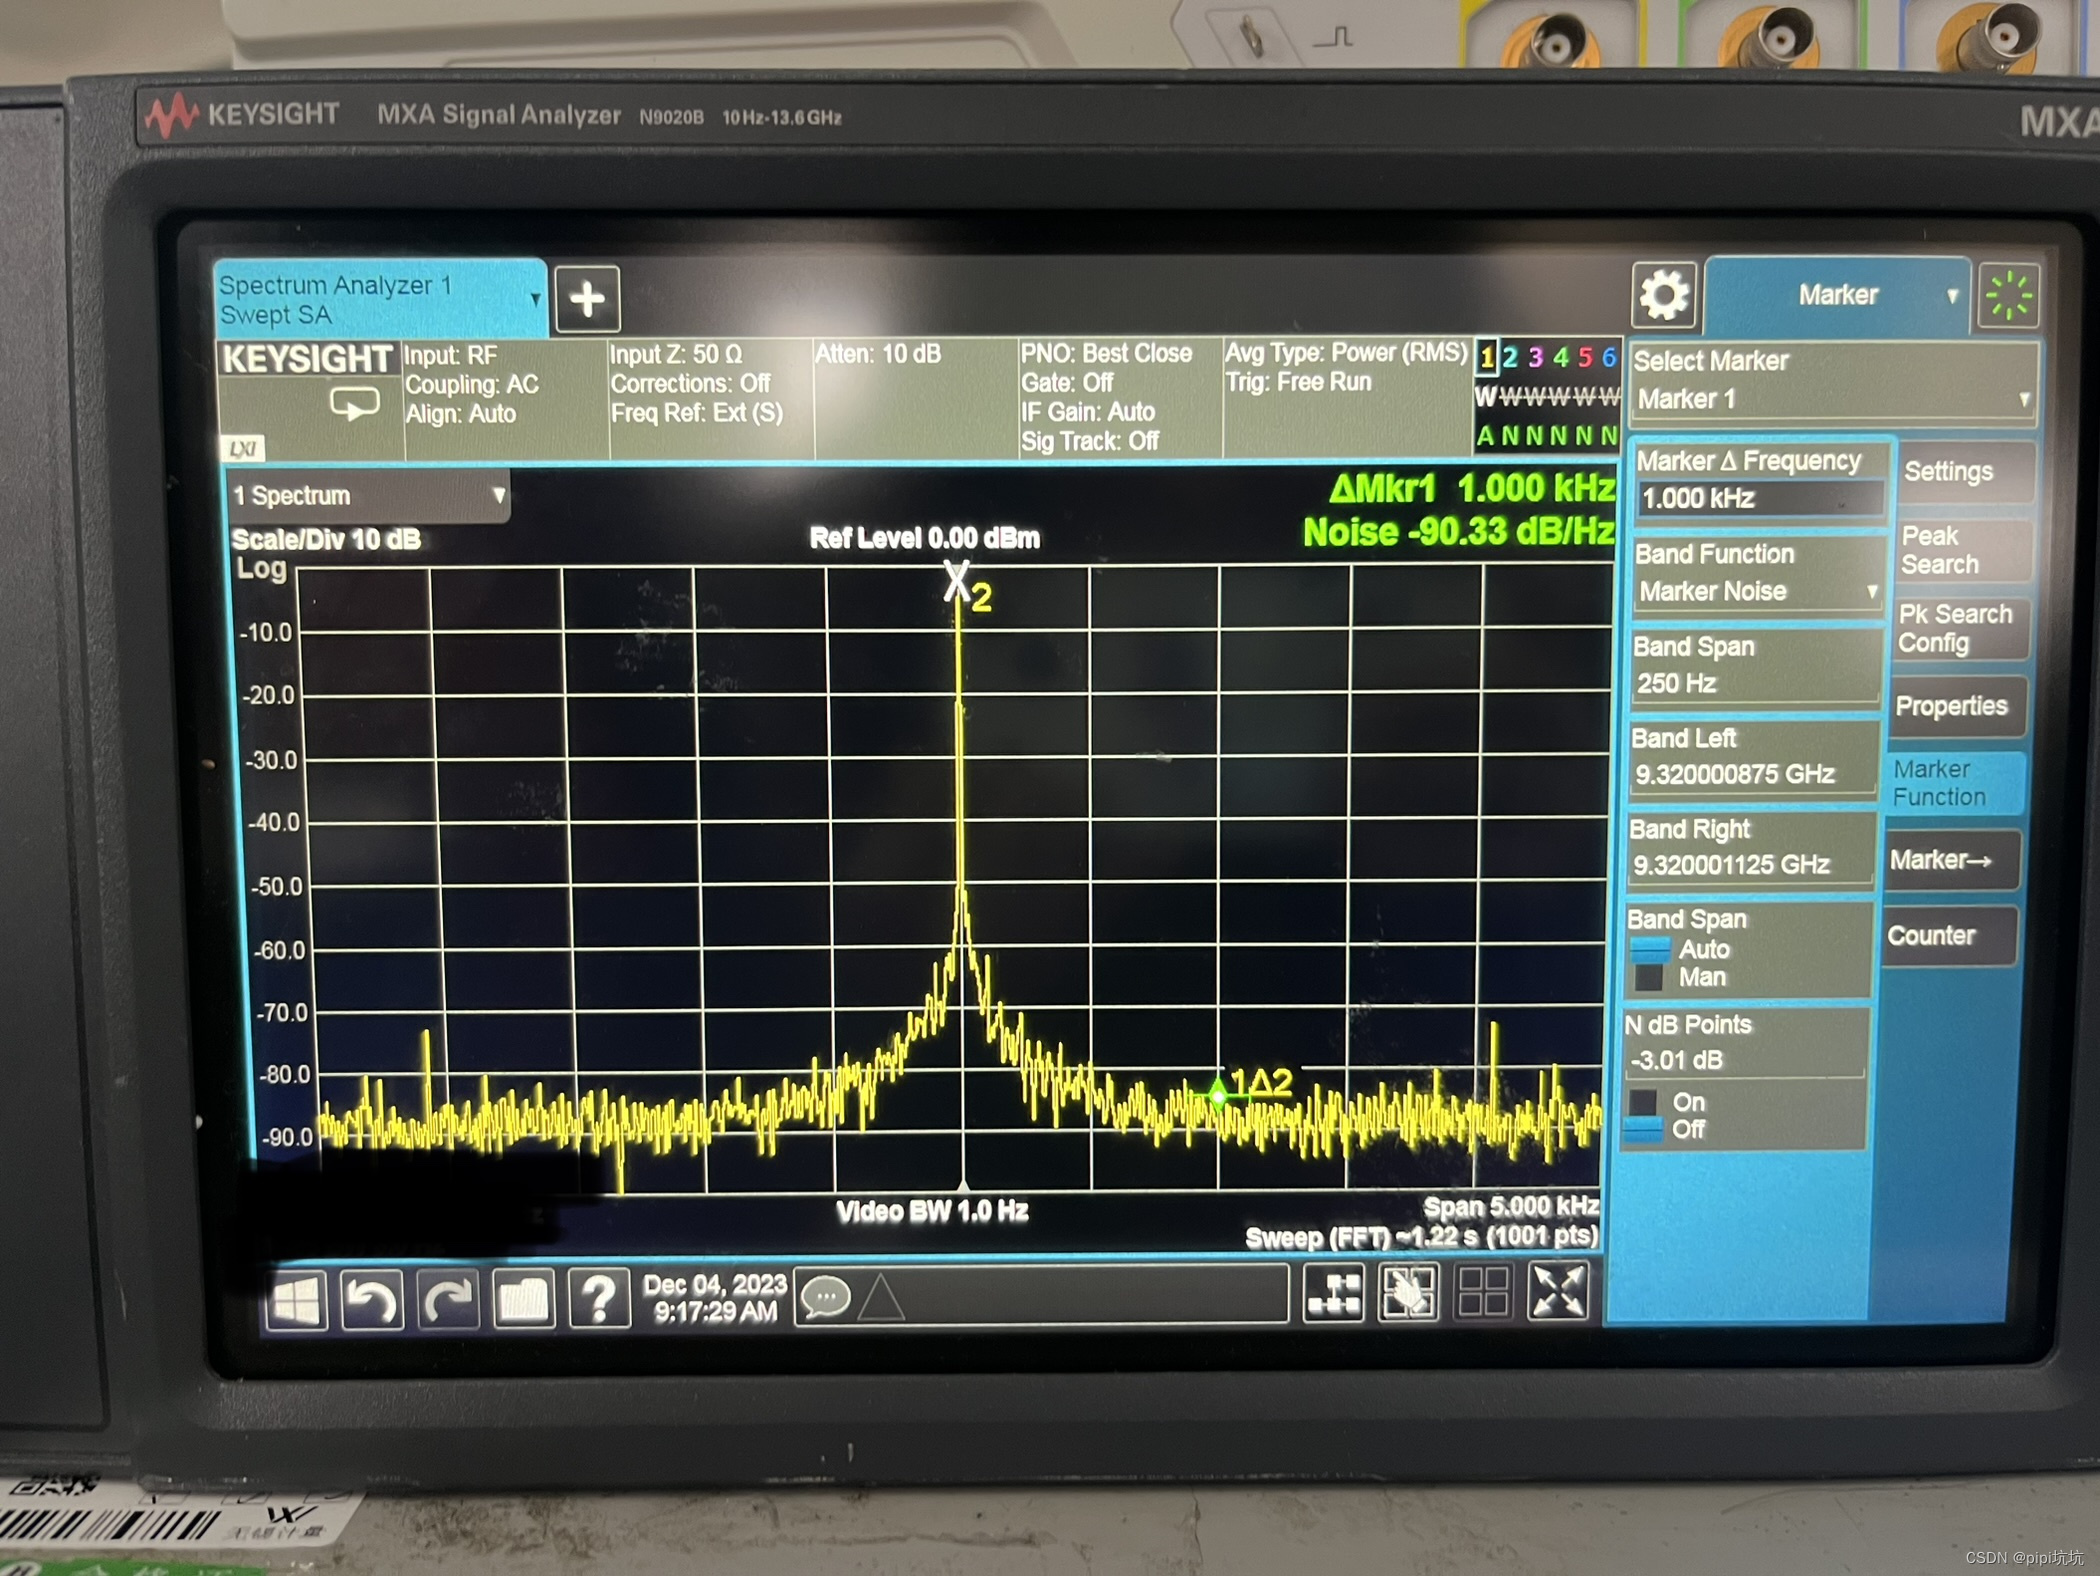This screenshot has height=1576, width=2100.
Task: Switch to the Peak Search tab
Action: [x=1960, y=551]
